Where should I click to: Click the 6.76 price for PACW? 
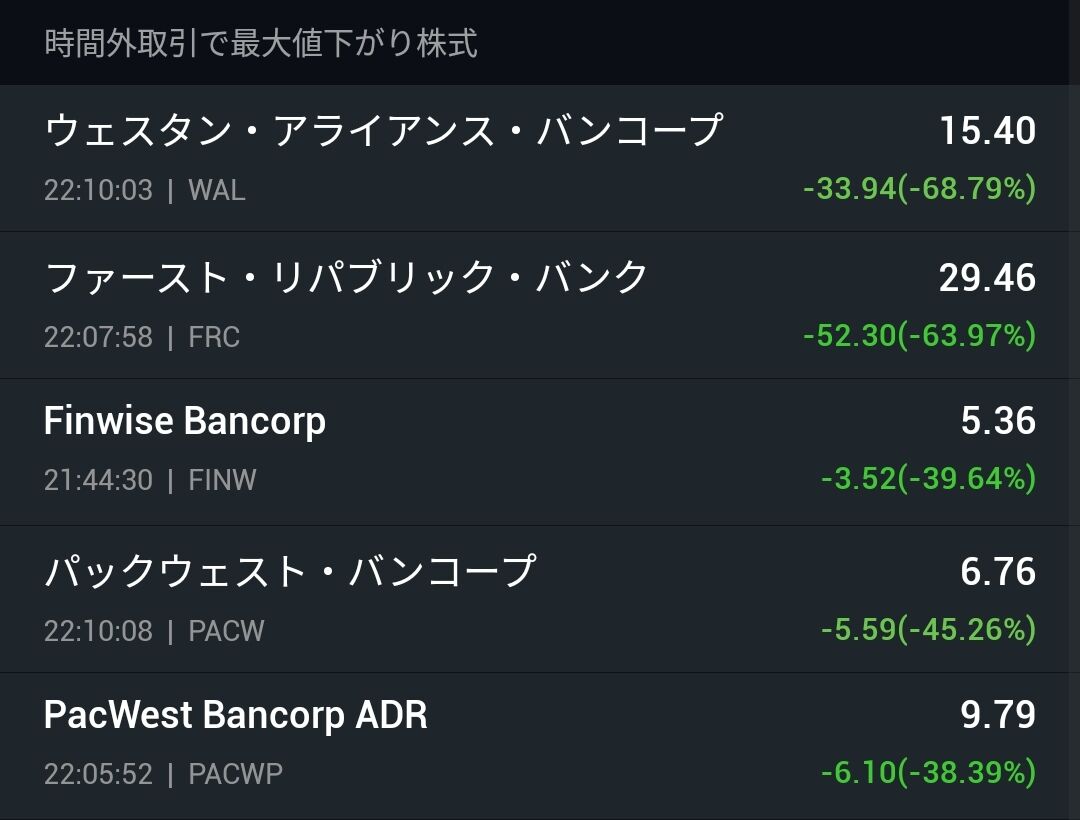coord(998,571)
